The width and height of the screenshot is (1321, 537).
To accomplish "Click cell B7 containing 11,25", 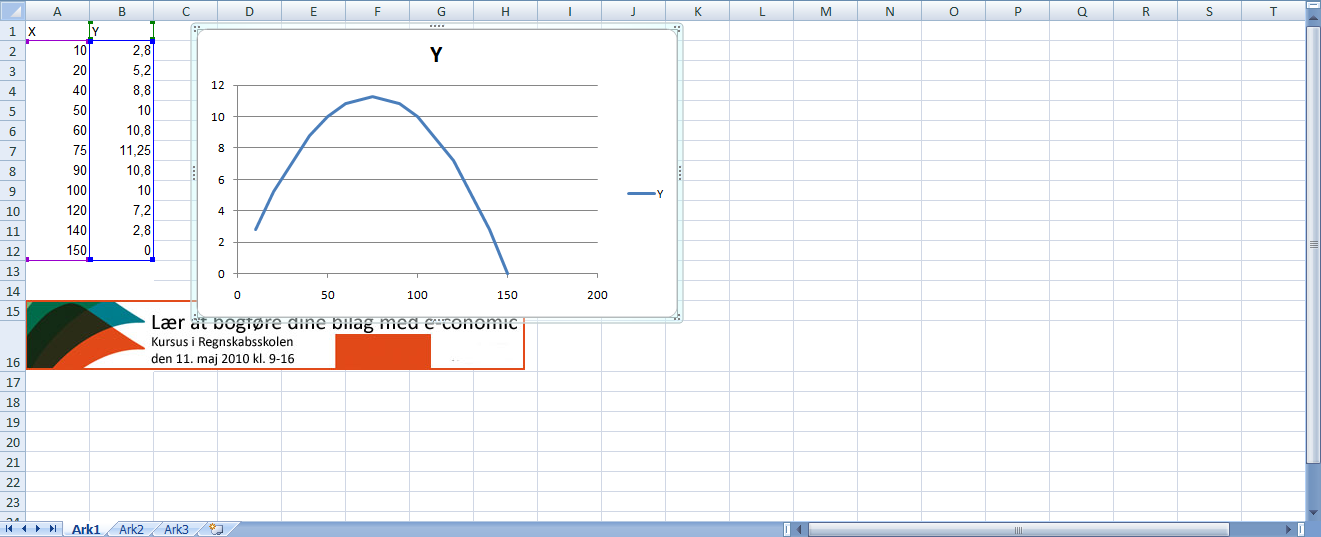I will (x=121, y=151).
